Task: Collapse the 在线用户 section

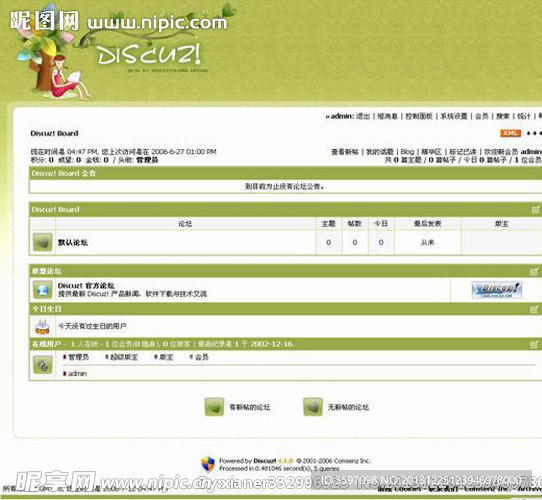Action: click(x=534, y=344)
